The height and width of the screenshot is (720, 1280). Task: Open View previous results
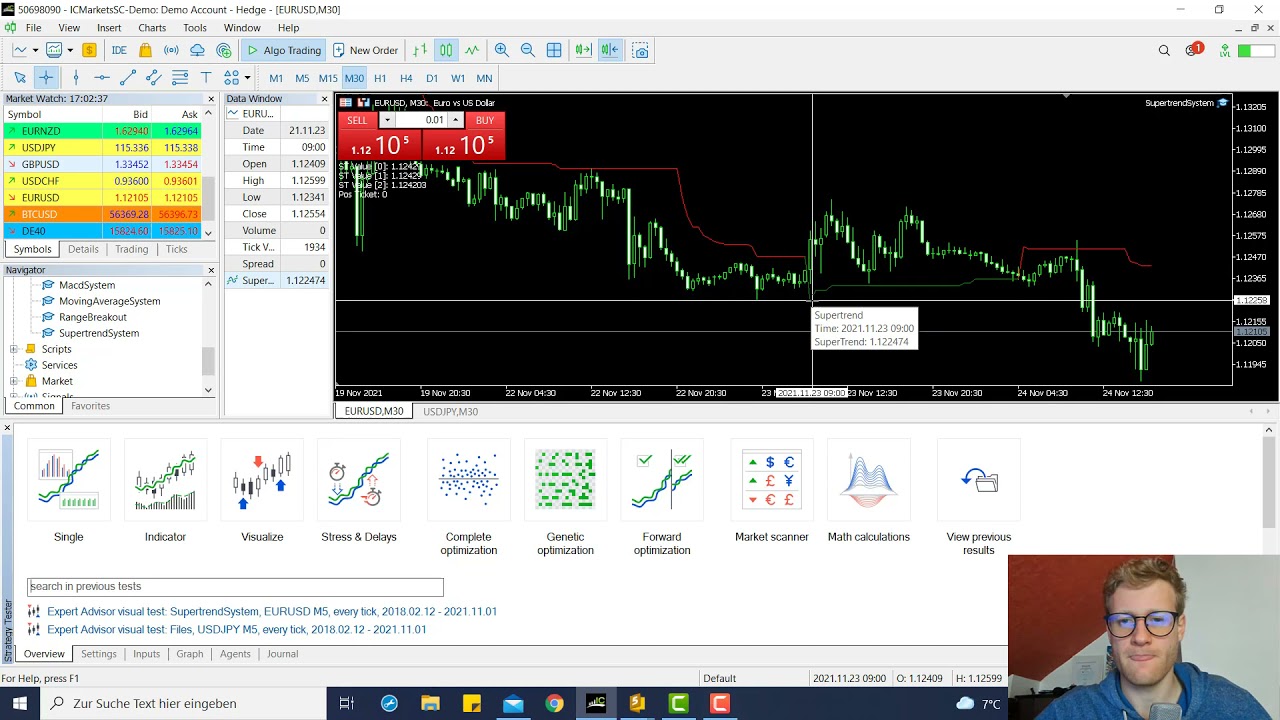tap(979, 481)
